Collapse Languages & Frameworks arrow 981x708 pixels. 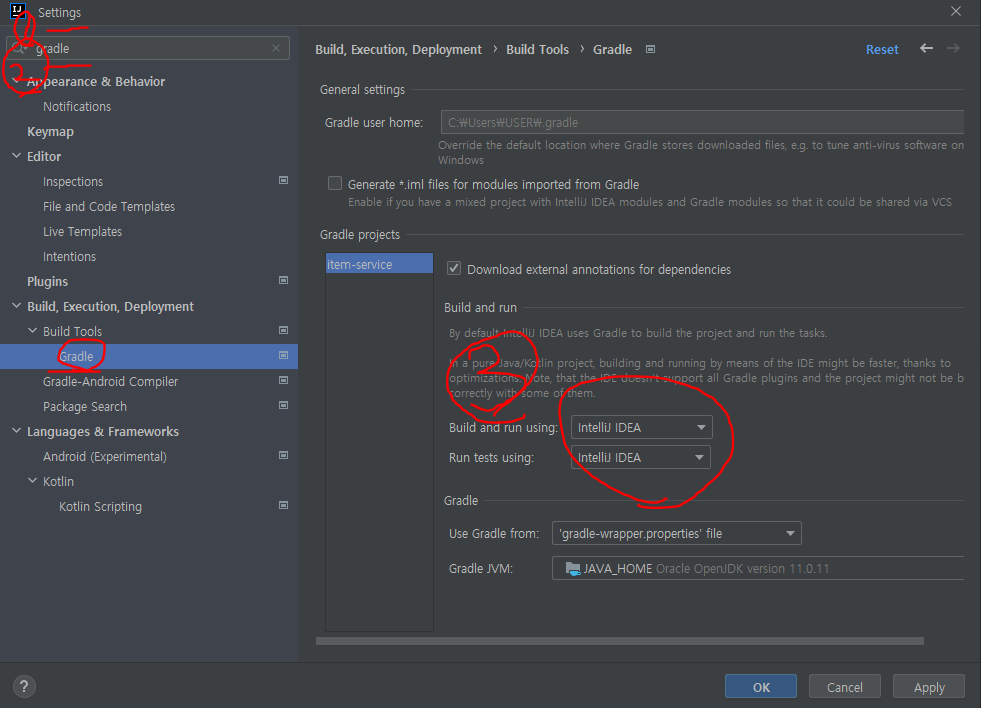tap(16, 431)
